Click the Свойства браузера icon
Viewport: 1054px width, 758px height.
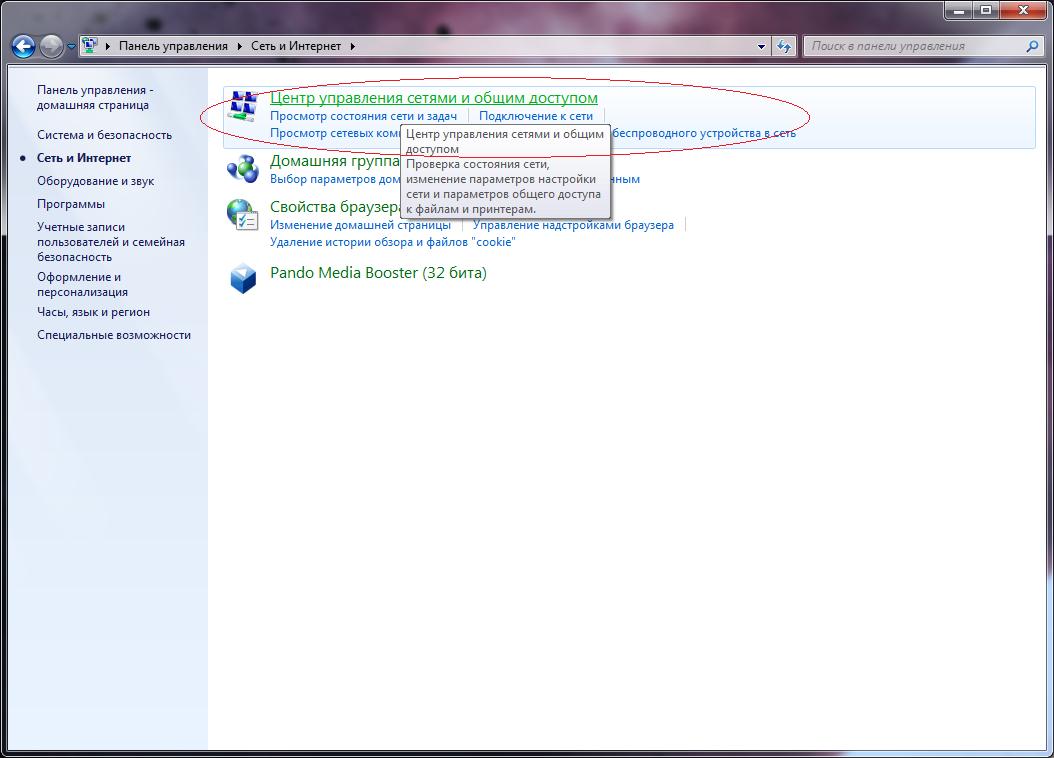(242, 215)
